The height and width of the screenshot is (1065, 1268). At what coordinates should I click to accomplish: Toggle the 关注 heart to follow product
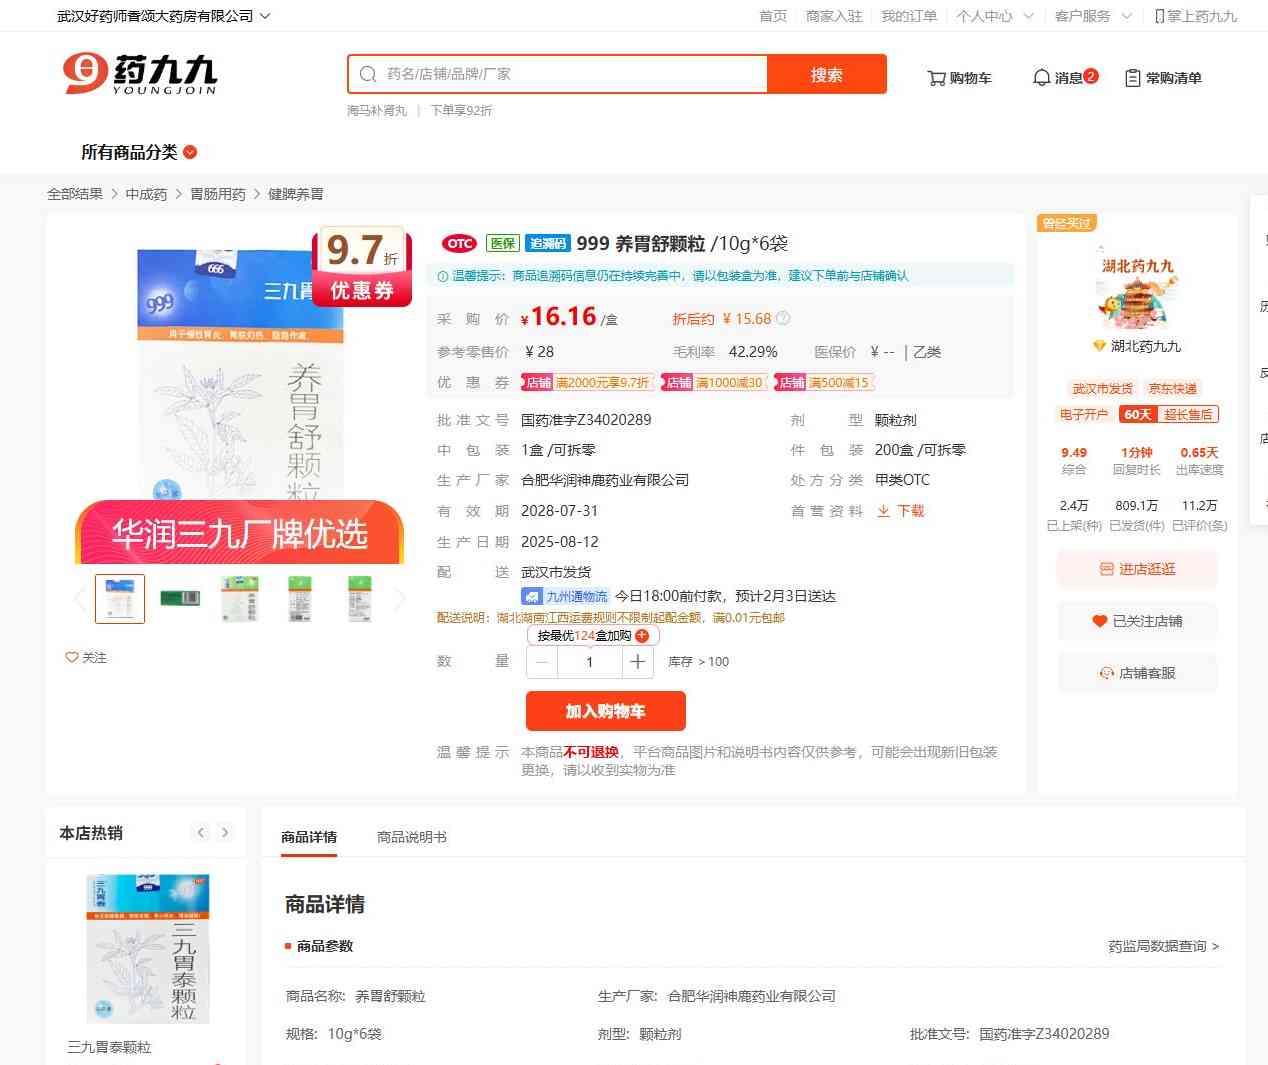[x=86, y=658]
